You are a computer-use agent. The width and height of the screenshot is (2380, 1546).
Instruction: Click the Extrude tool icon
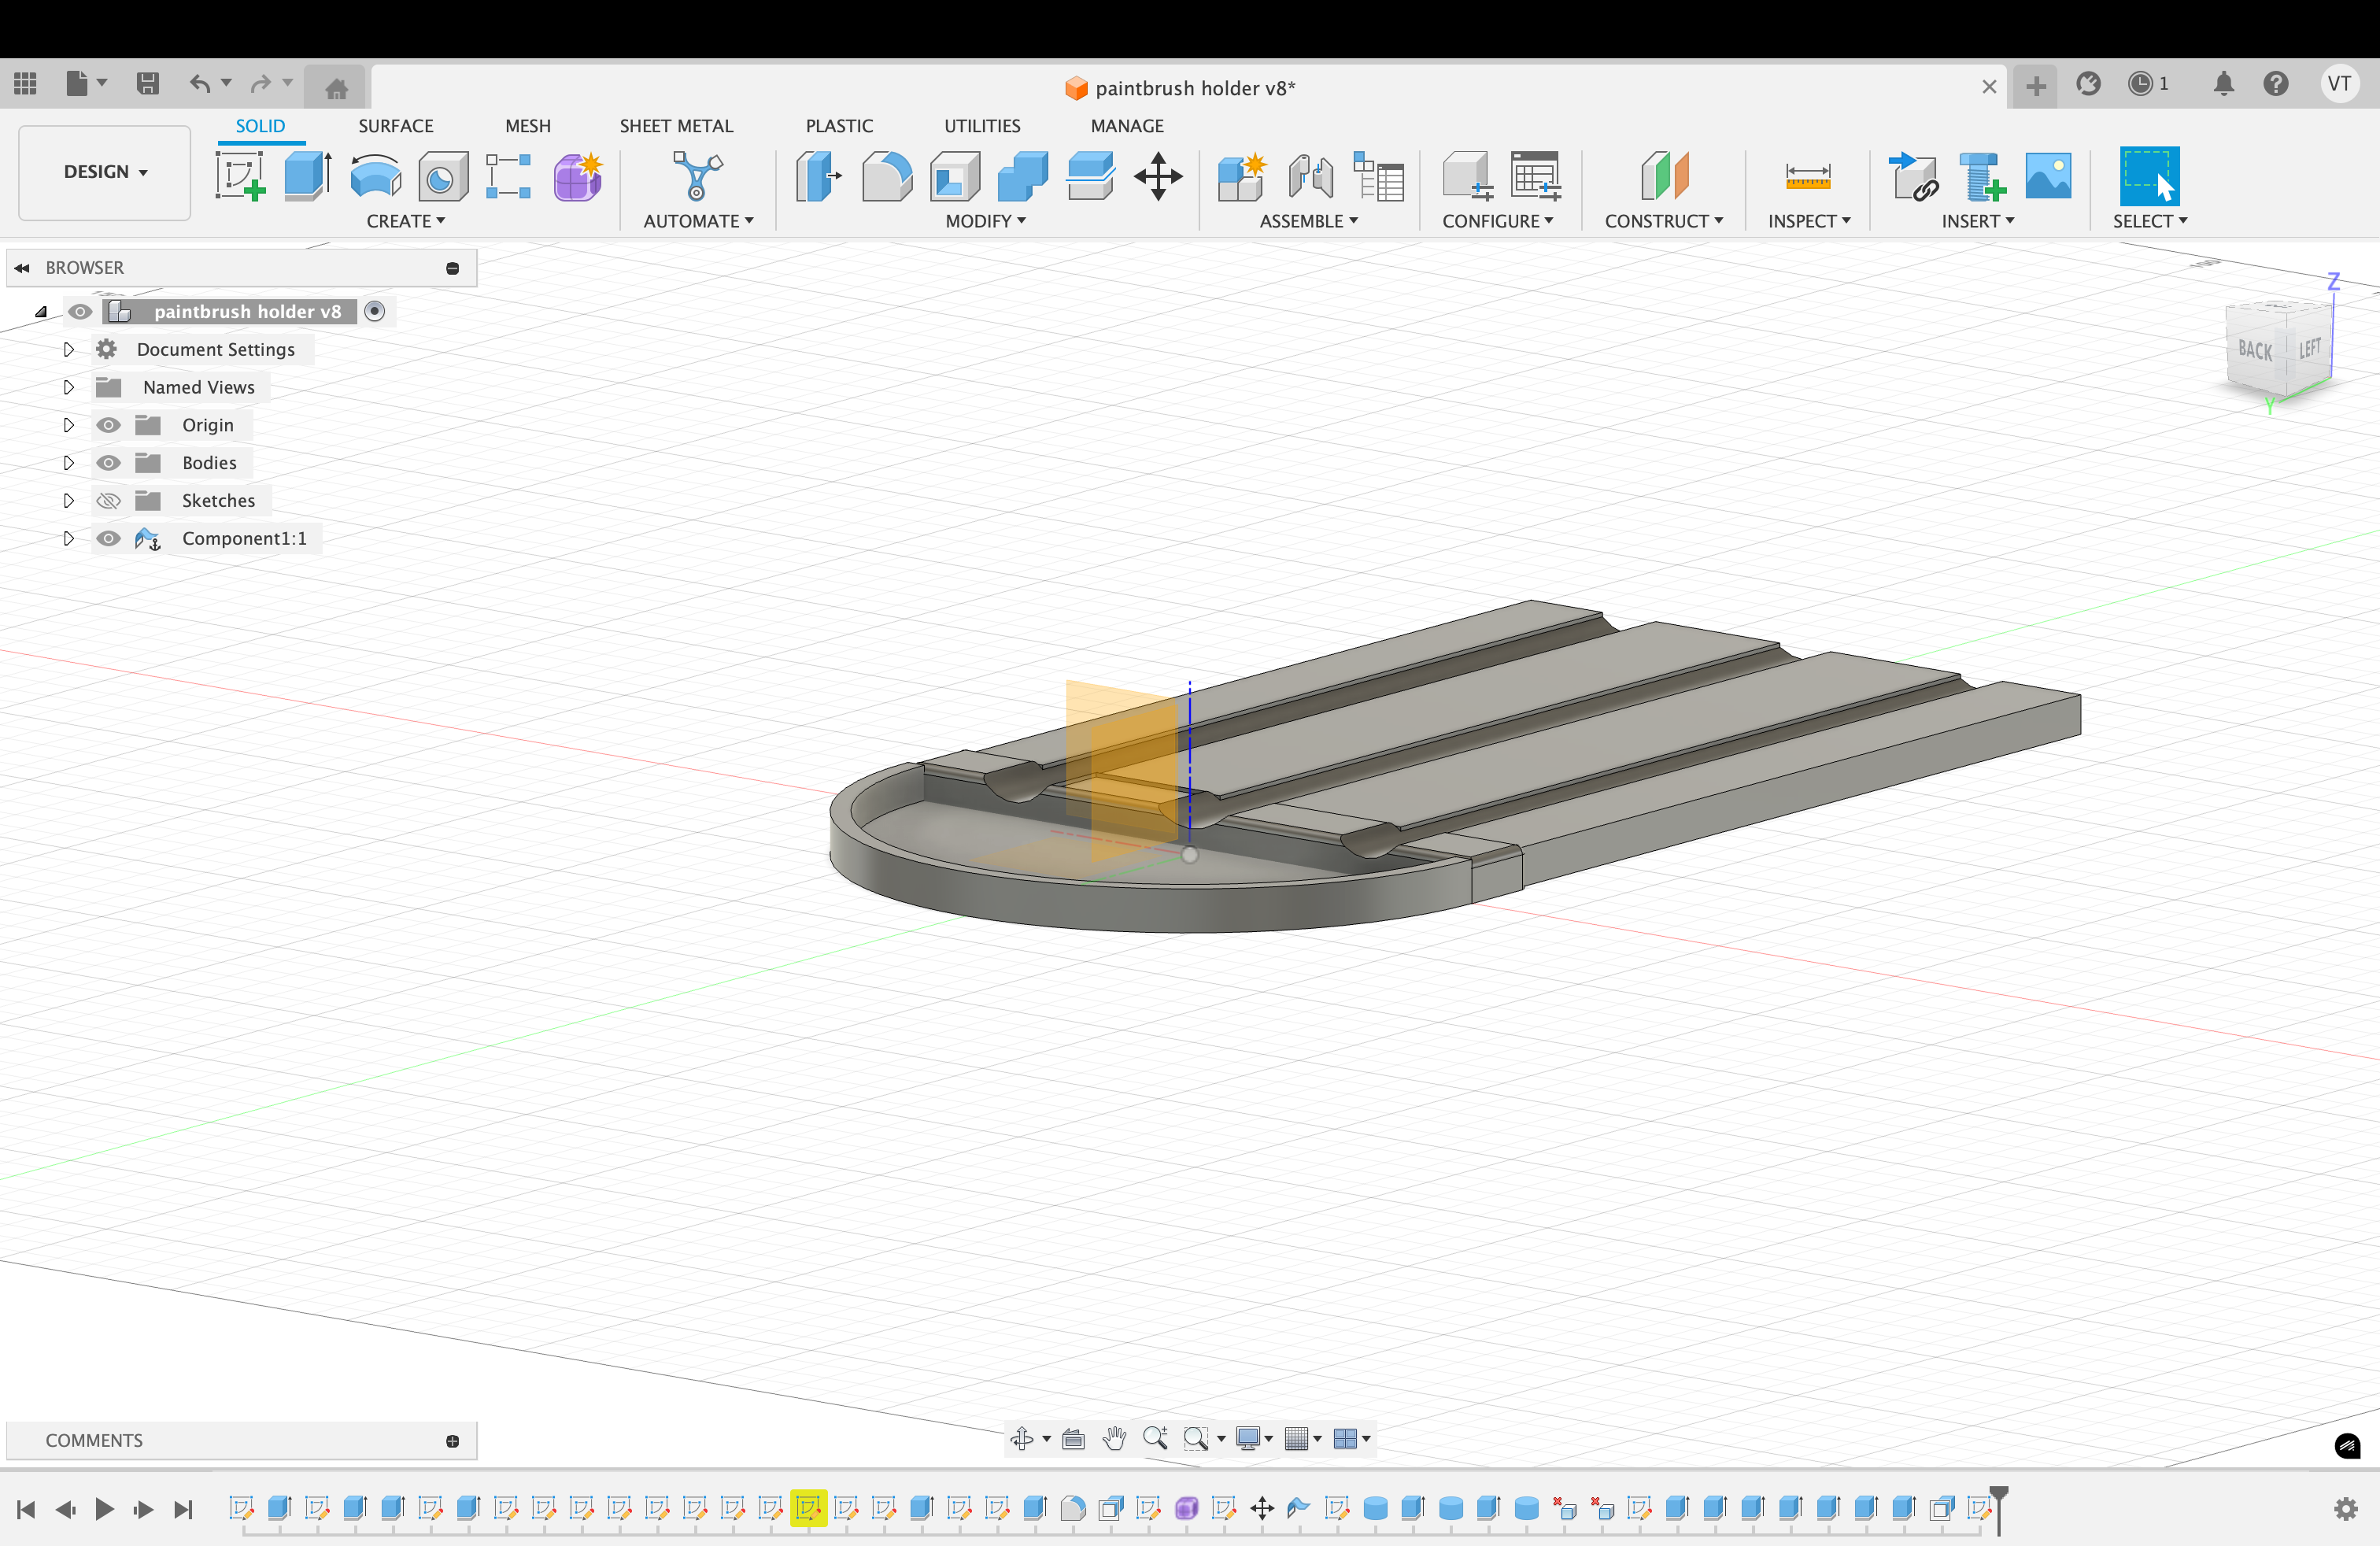tap(307, 176)
